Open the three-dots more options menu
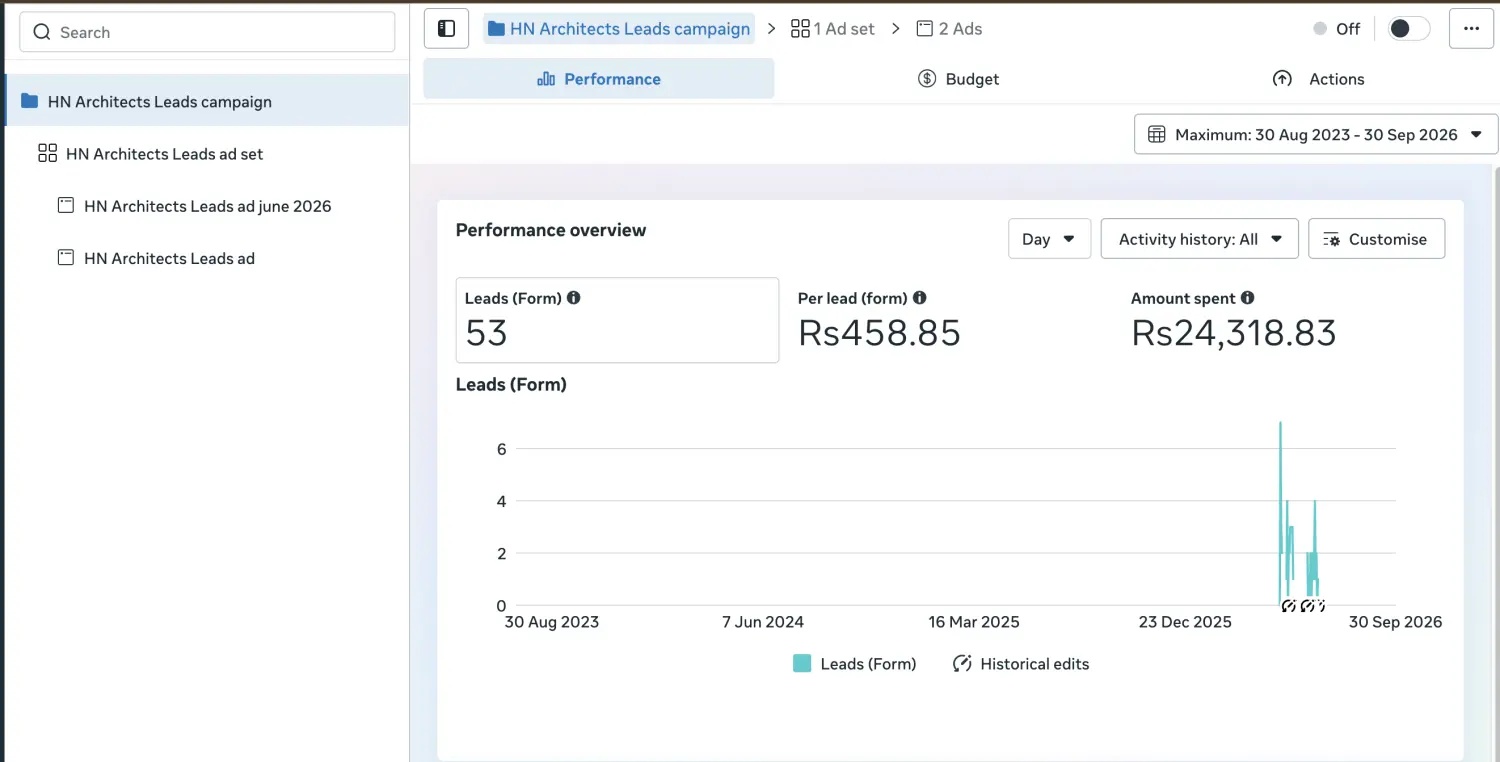The width and height of the screenshot is (1500, 762). tap(1471, 28)
